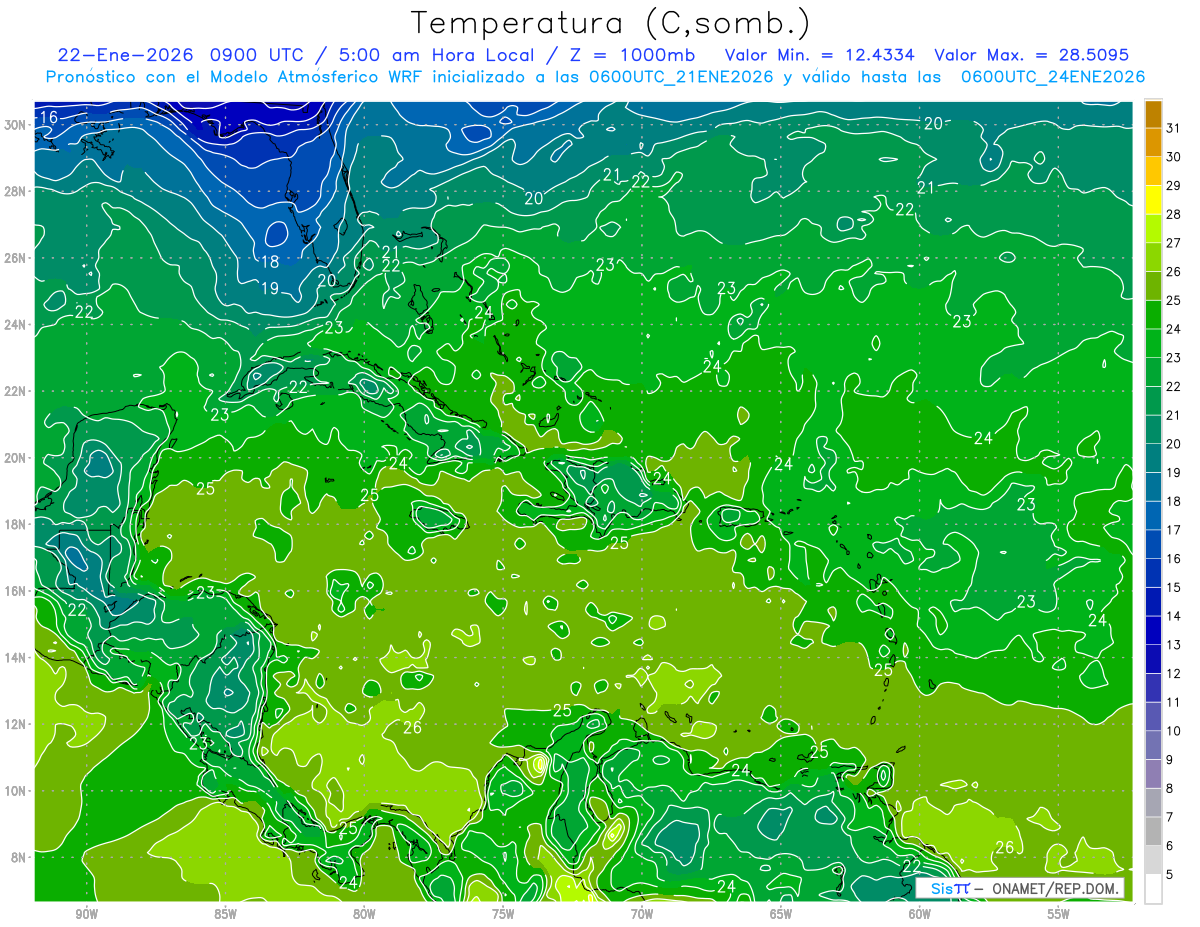Click the "26N" latitude label
This screenshot has height=927, width=1200.
pyautogui.click(x=15, y=258)
